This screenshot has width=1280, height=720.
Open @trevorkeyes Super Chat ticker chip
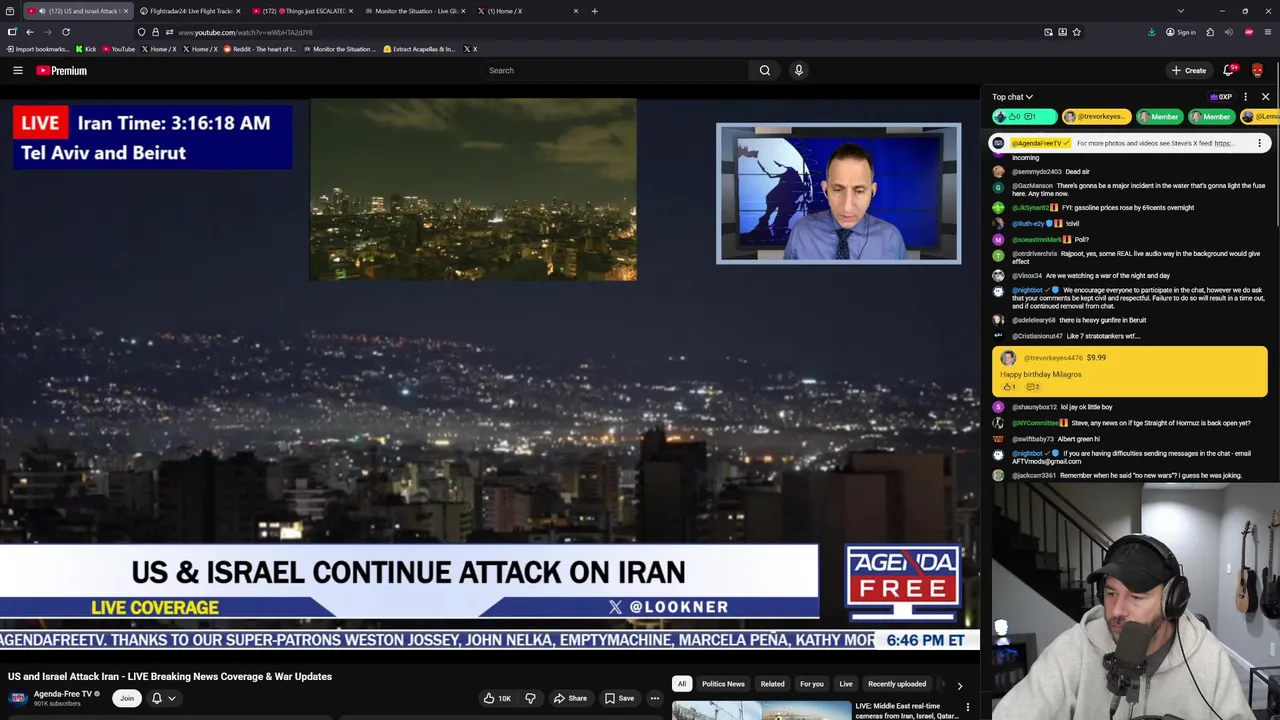pyautogui.click(x=1095, y=117)
